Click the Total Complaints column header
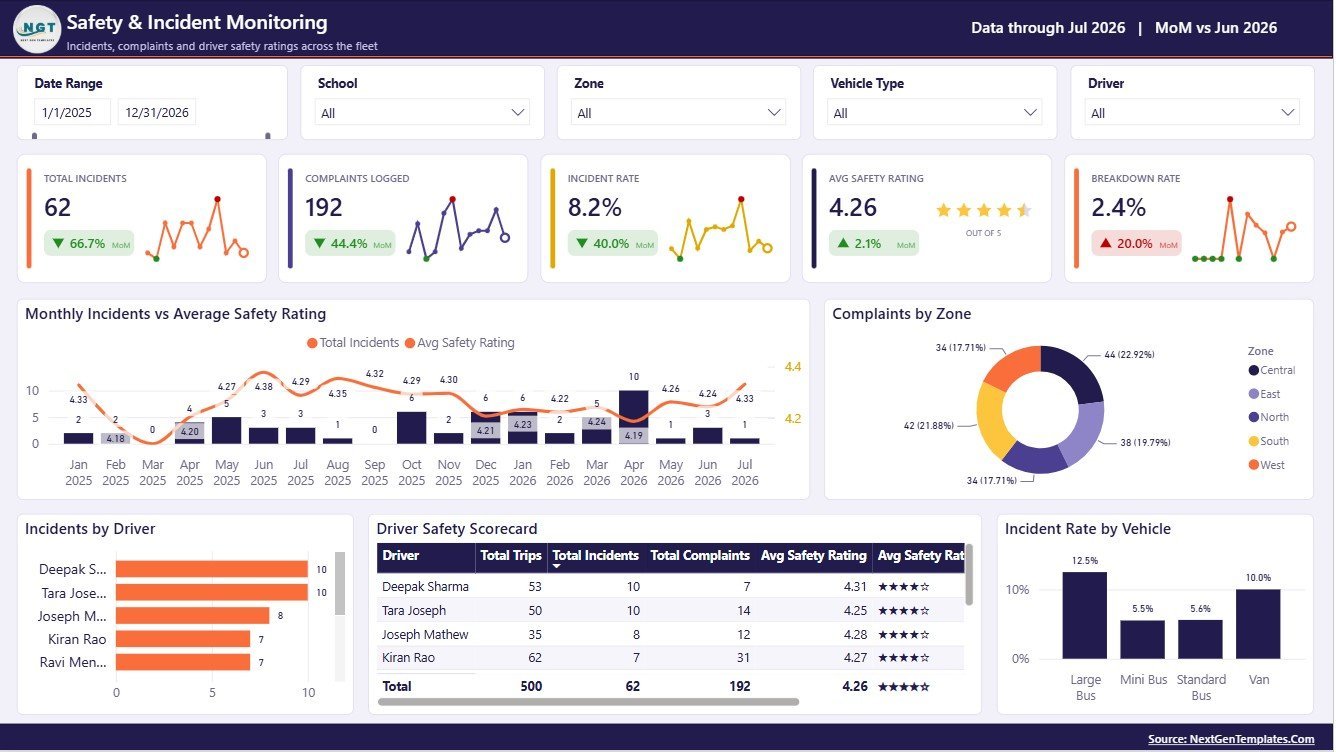The image size is (1336, 752). click(700, 555)
